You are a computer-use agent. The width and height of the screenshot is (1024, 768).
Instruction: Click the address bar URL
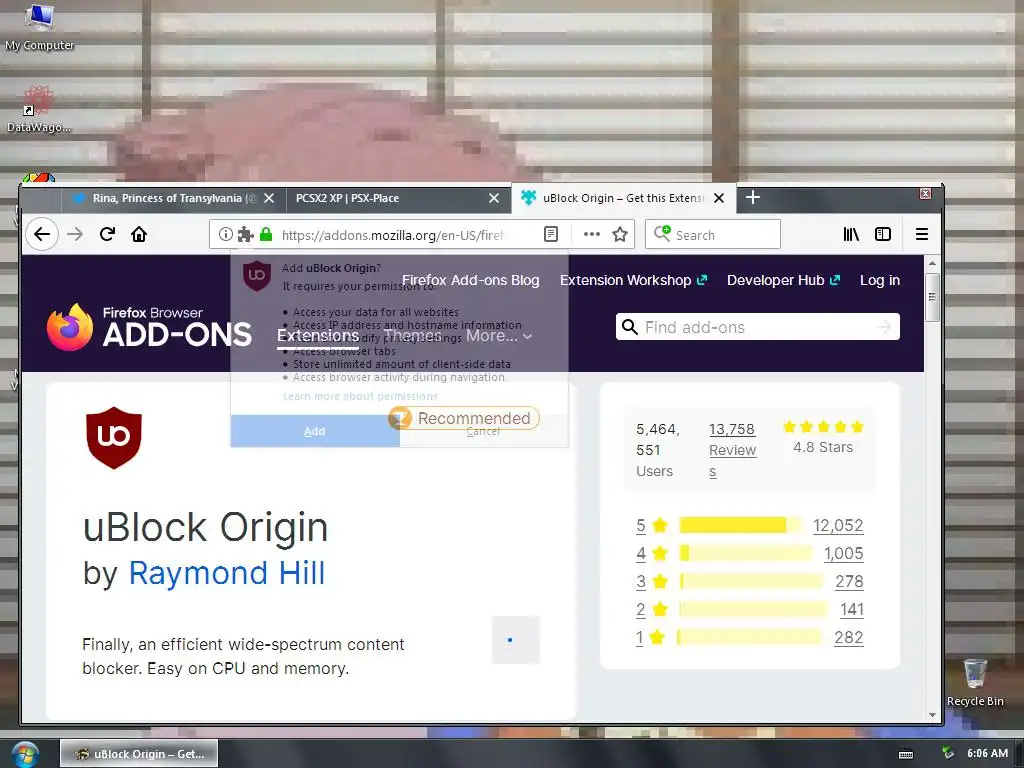pos(392,235)
